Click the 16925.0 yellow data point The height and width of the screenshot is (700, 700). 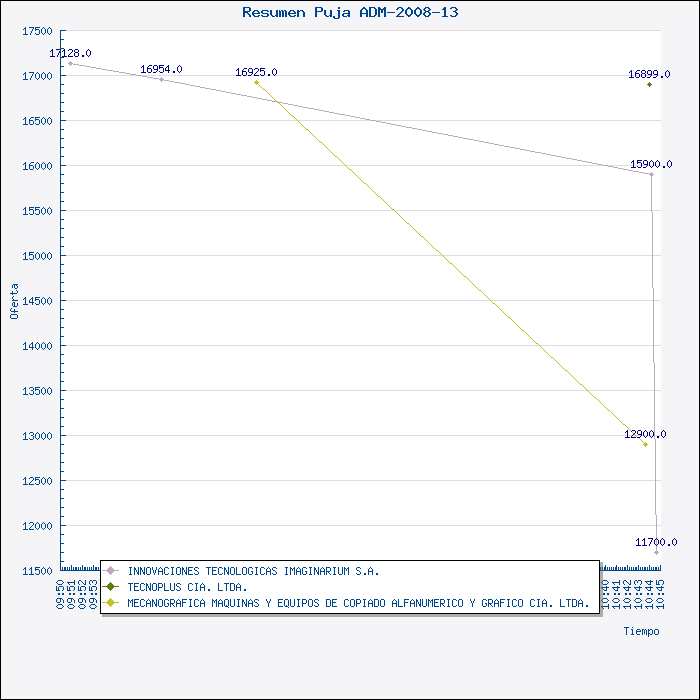click(x=256, y=83)
